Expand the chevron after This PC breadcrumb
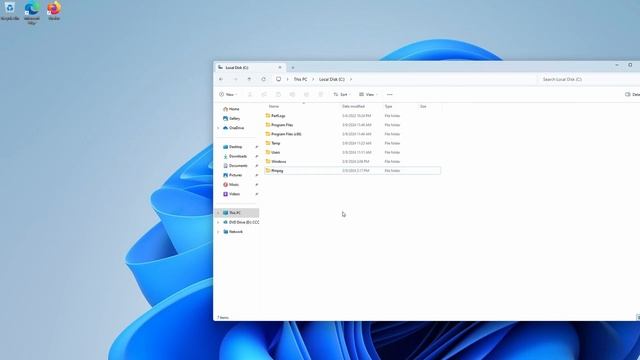640x360 pixels. (313, 79)
